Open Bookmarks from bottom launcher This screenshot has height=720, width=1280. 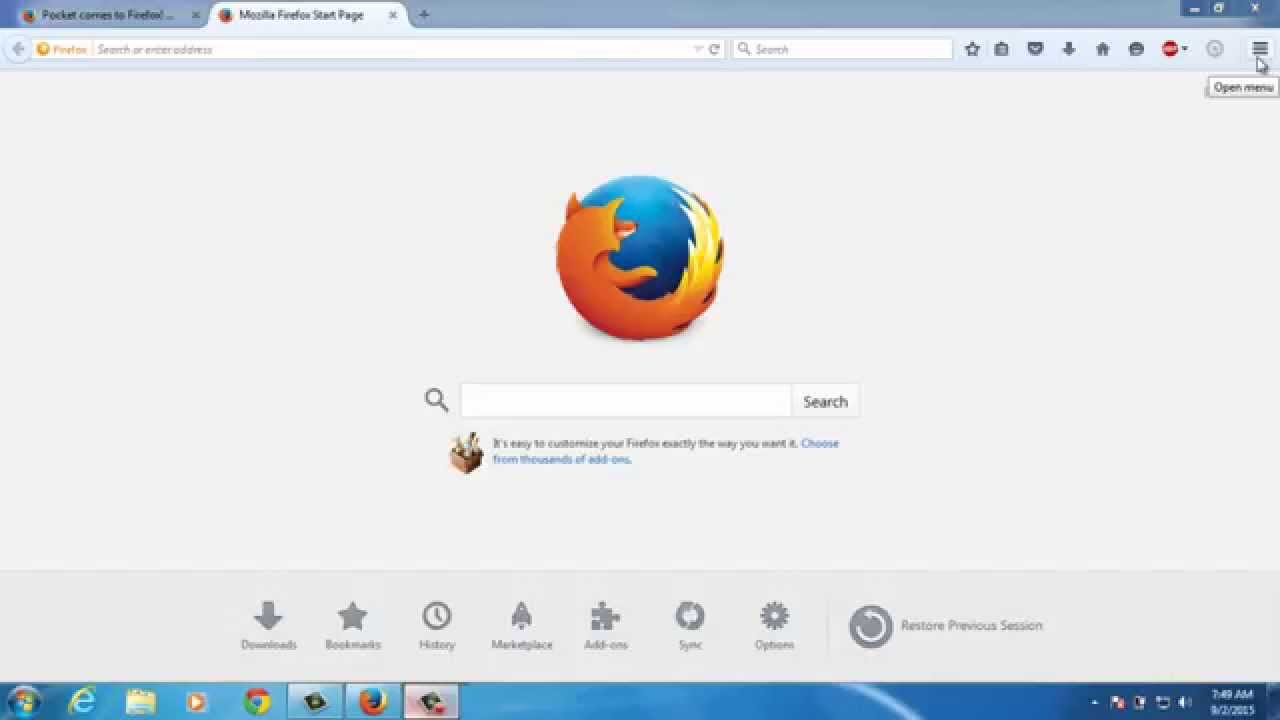pos(352,626)
